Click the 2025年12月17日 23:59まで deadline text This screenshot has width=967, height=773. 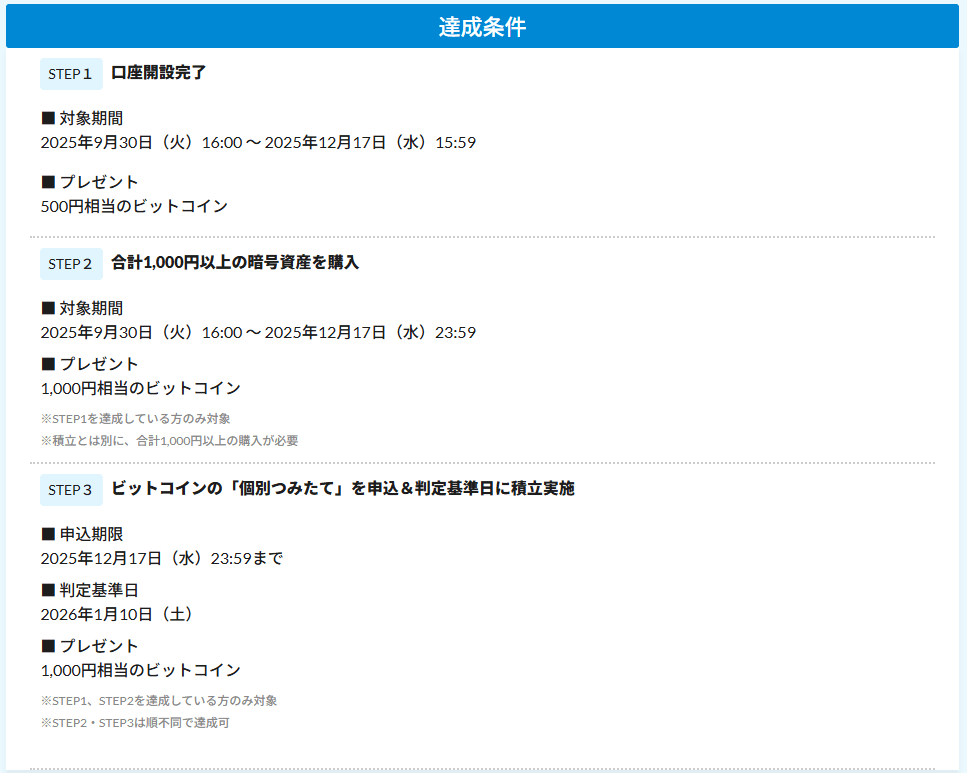pos(161,558)
